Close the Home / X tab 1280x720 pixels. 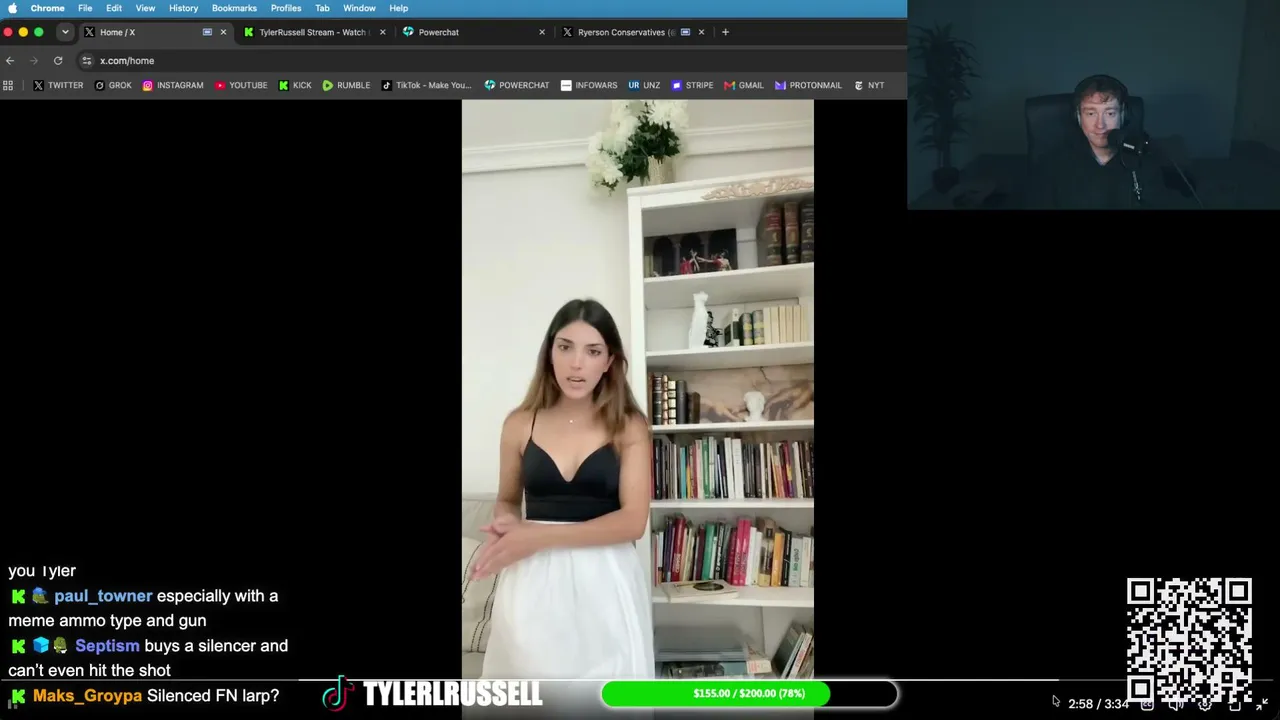tap(223, 32)
